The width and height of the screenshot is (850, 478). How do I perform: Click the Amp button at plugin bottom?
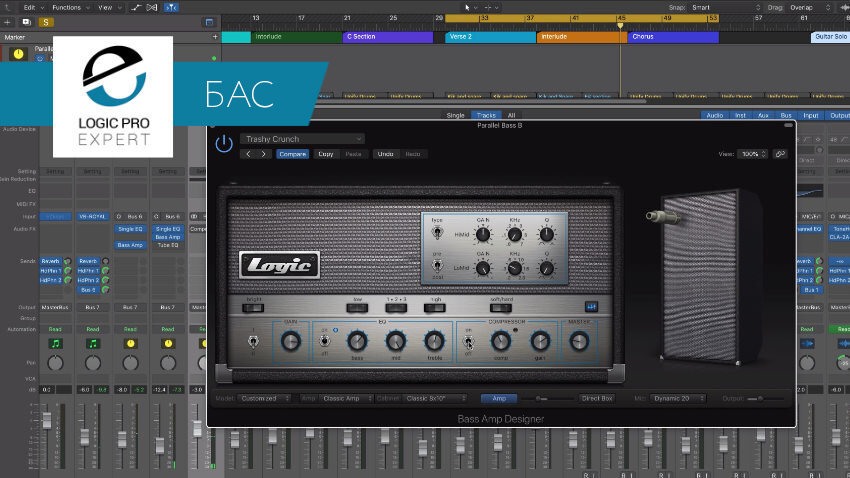point(499,398)
